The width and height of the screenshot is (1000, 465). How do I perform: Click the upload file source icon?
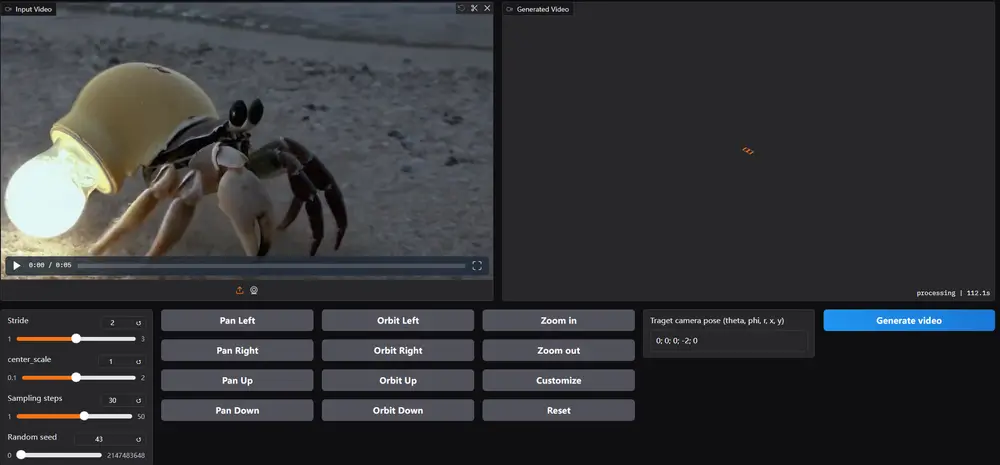click(x=240, y=291)
